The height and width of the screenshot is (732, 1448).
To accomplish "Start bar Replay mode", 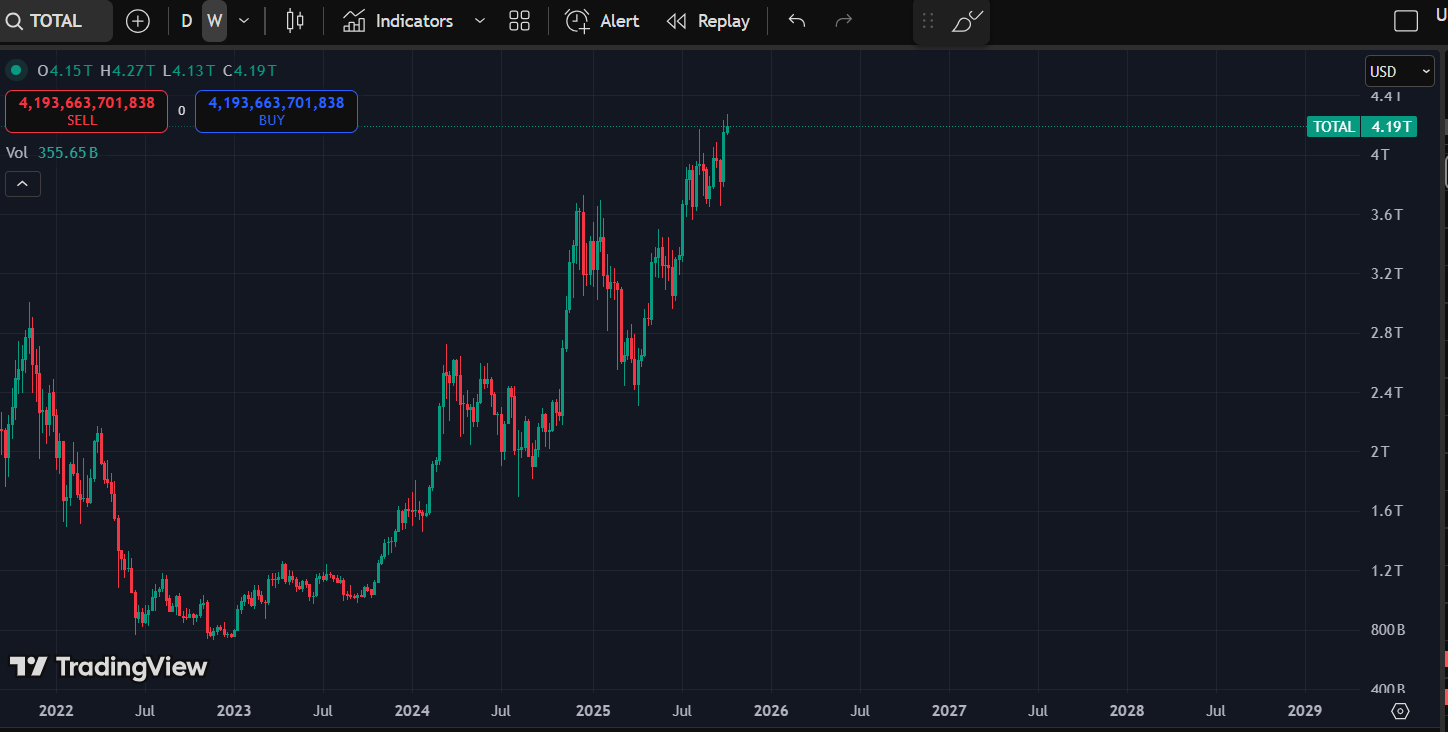I will (x=708, y=21).
